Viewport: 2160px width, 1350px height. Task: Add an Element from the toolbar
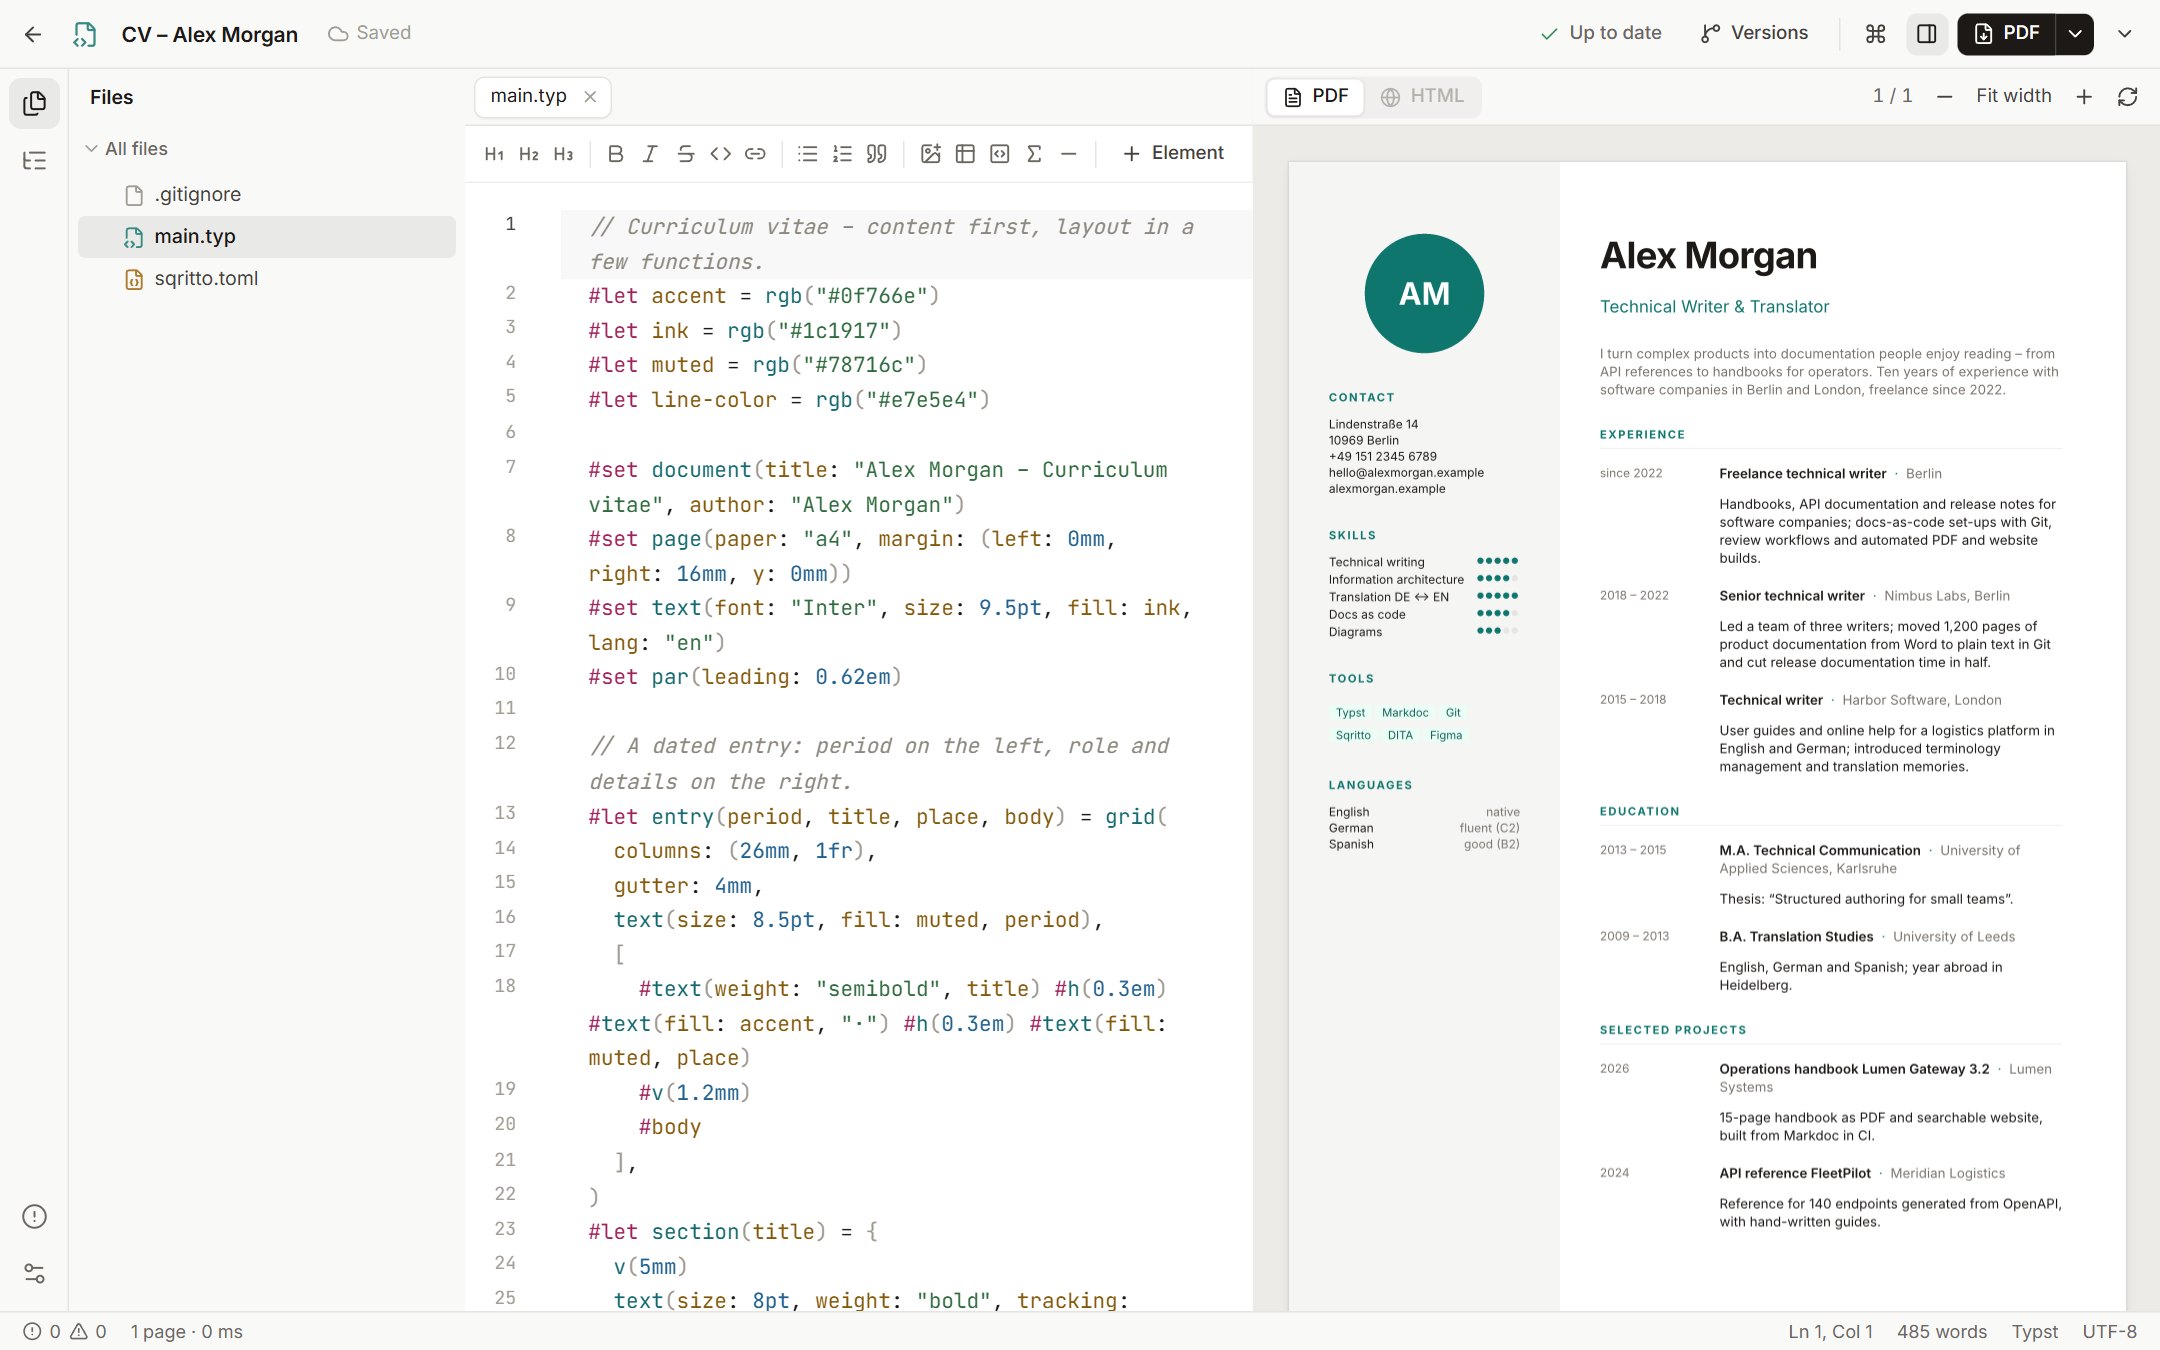(1173, 153)
